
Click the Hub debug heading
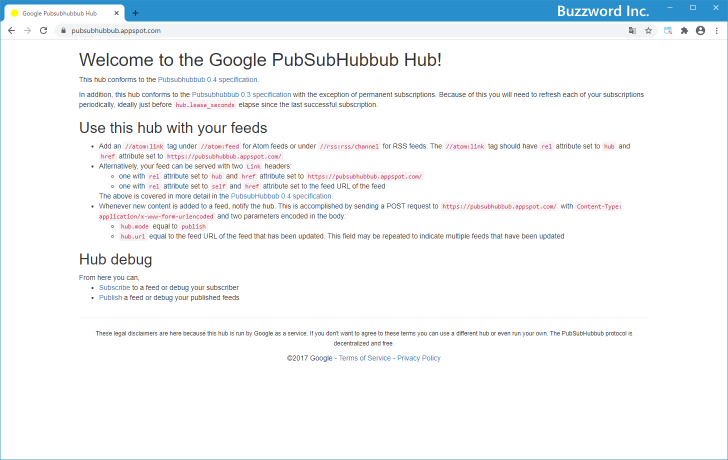116,259
